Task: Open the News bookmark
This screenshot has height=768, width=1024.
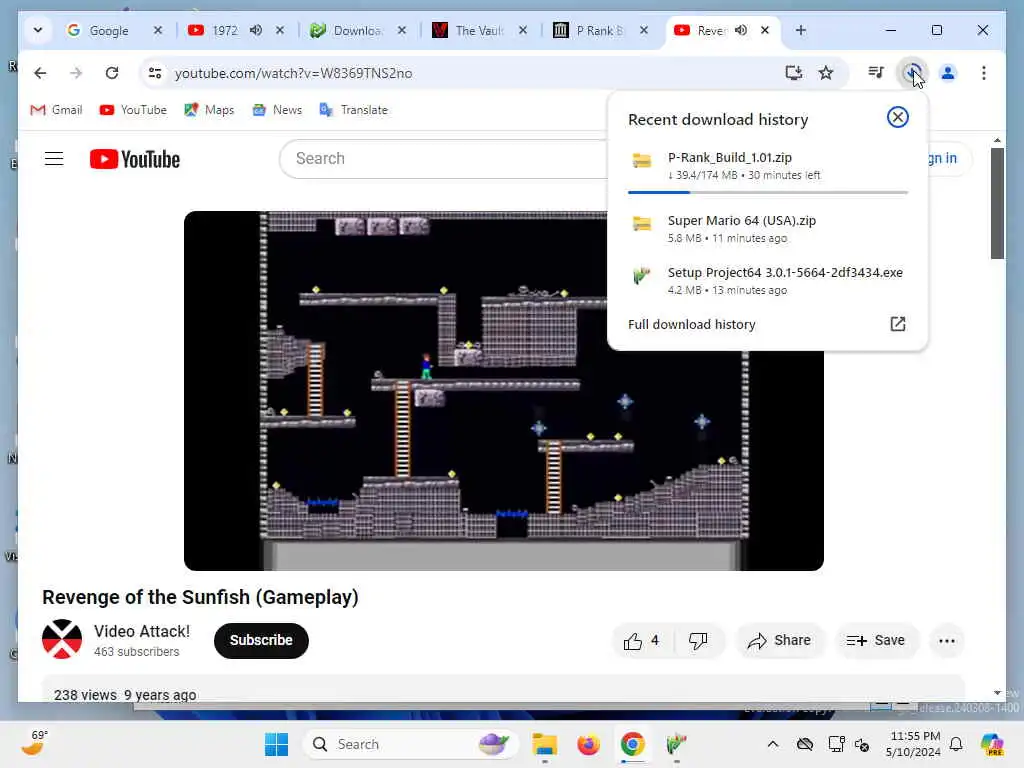Action: pyautogui.click(x=278, y=110)
